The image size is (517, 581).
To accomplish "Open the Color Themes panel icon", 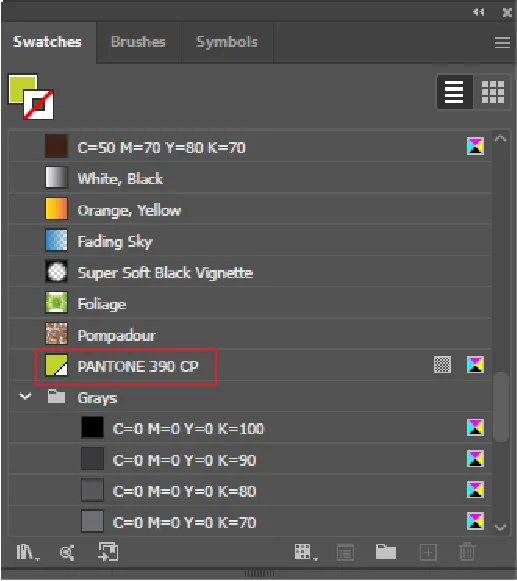I will 67,553.
